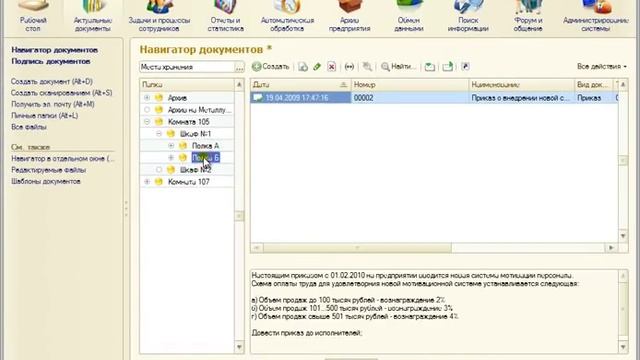Click the green pencil edit icon

317,67
